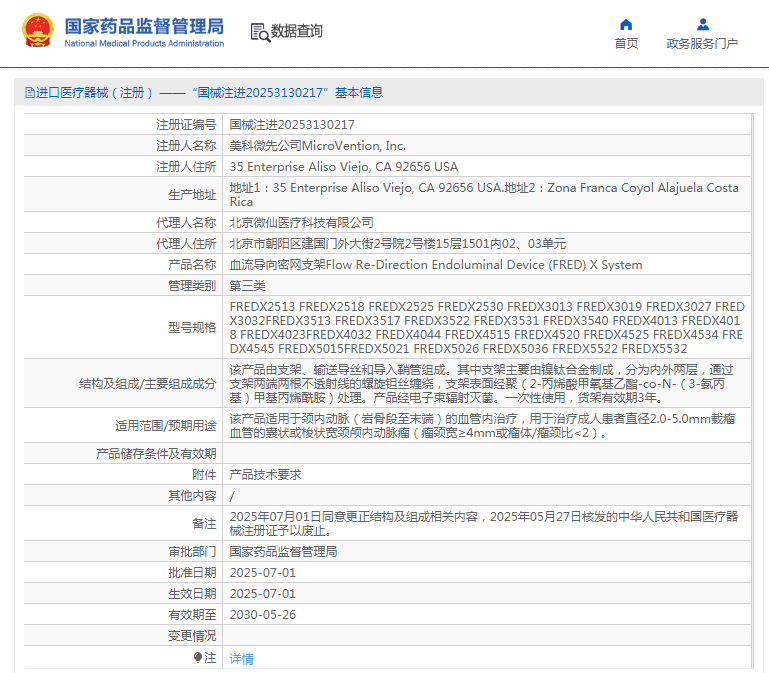769x673 pixels.
Task: Click the 2030-05-26 expiry date value
Action: click(x=263, y=614)
